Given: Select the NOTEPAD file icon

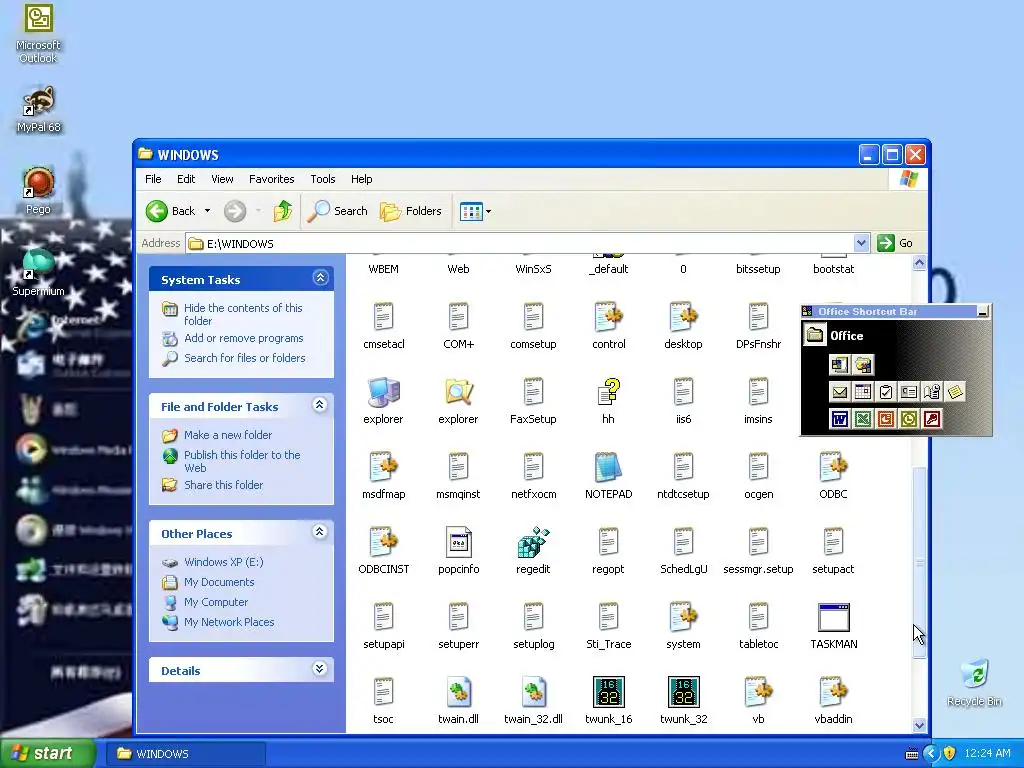Looking at the screenshot, I should [608, 467].
